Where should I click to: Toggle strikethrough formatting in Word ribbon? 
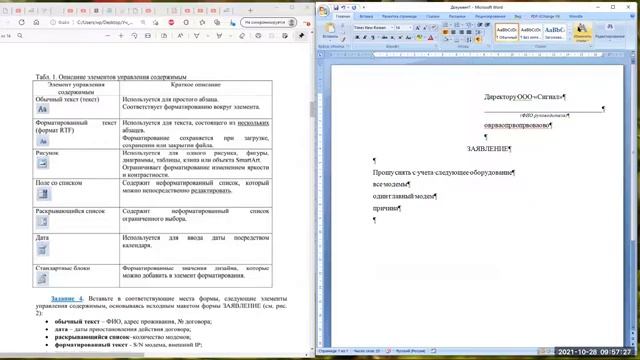(384, 38)
